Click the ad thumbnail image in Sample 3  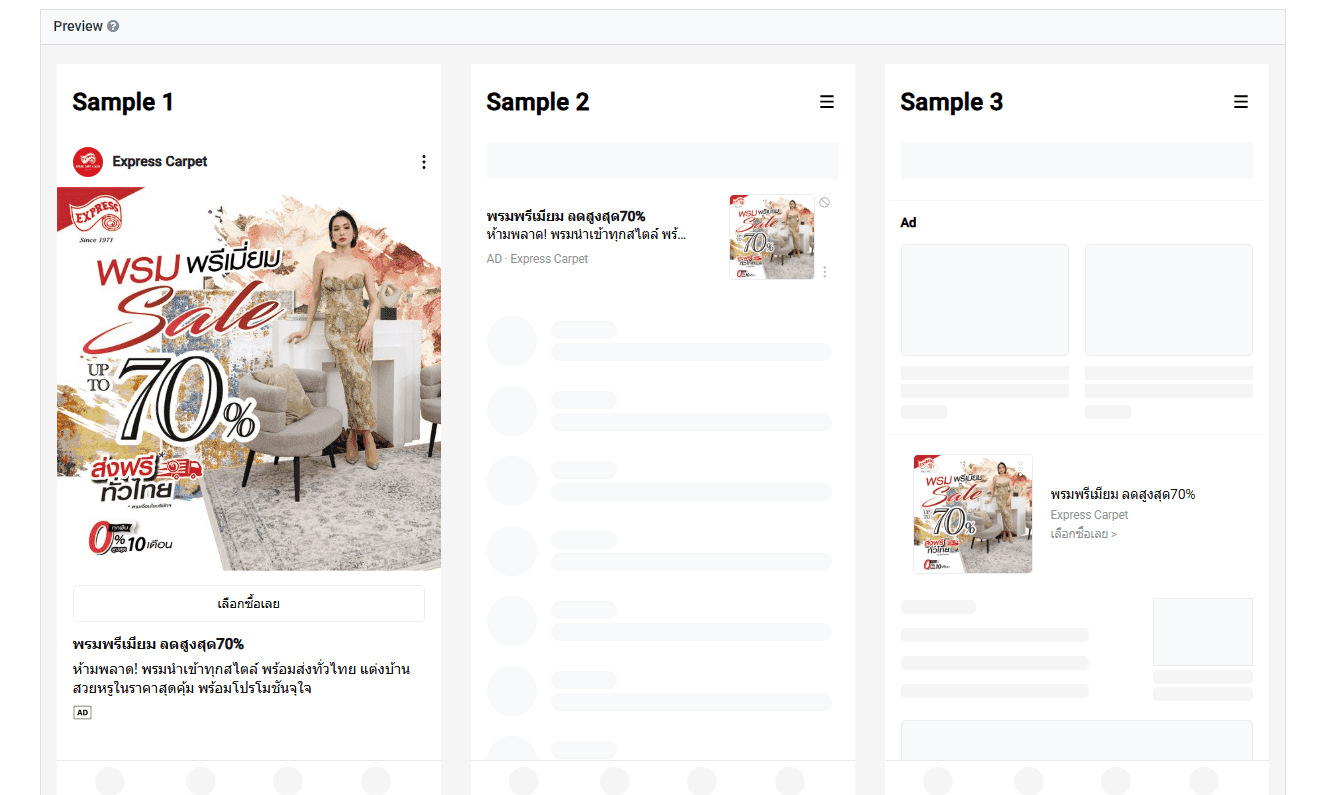(x=973, y=514)
